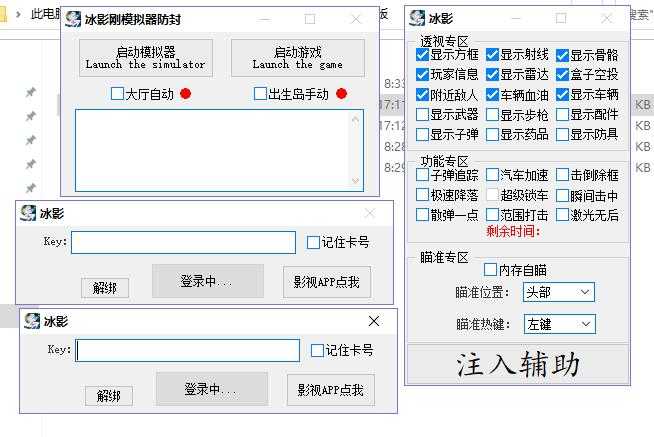Uncheck 显示骨骼 checkbox
Viewport: 654px width, 437px height.
[563, 55]
